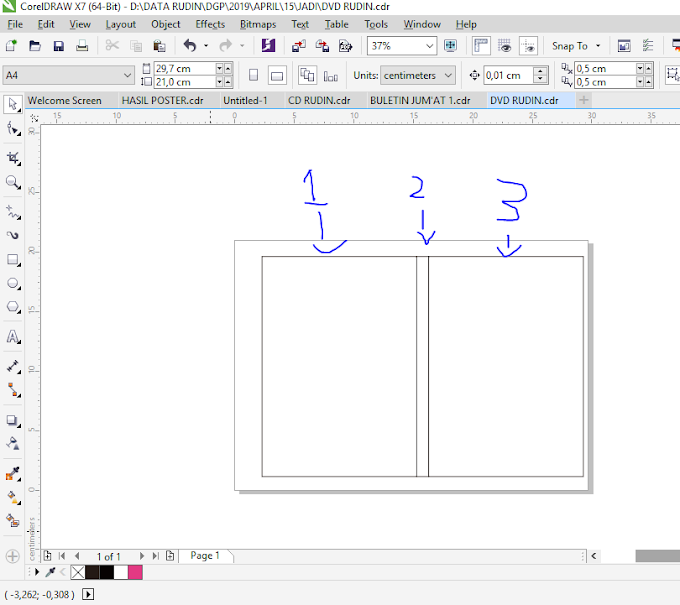Open the page width 29,7 cm dropdown
Image resolution: width=680 pixels, height=605 pixels.
[x=219, y=69]
